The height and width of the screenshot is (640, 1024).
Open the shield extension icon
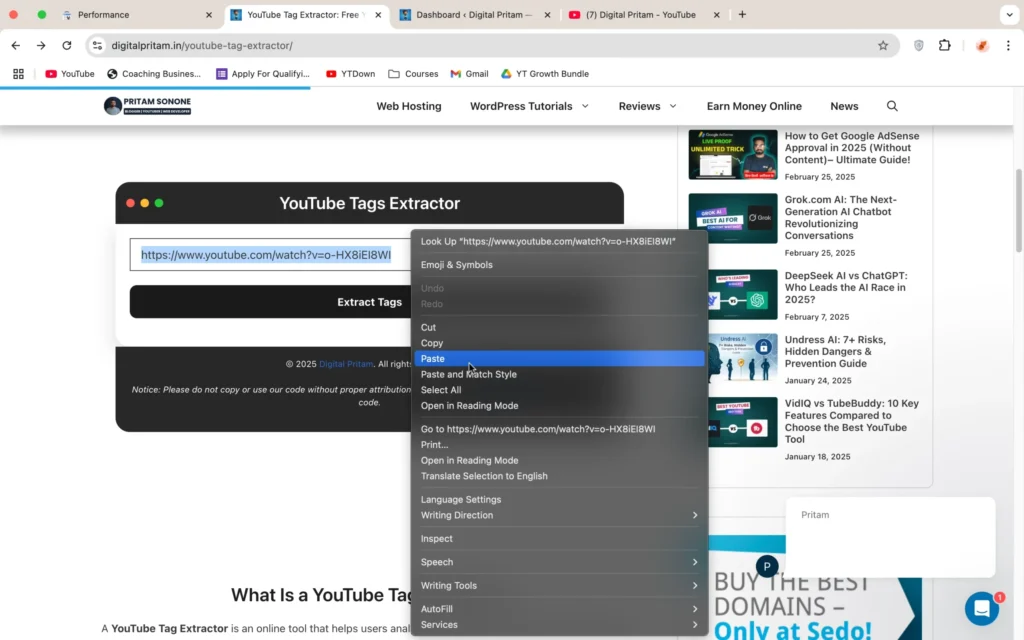click(919, 45)
